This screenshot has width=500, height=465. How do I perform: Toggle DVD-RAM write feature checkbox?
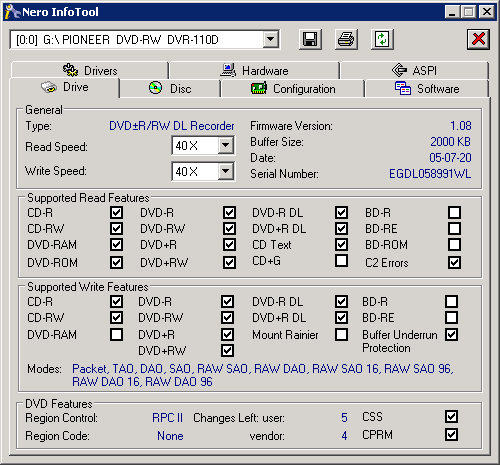(x=116, y=334)
